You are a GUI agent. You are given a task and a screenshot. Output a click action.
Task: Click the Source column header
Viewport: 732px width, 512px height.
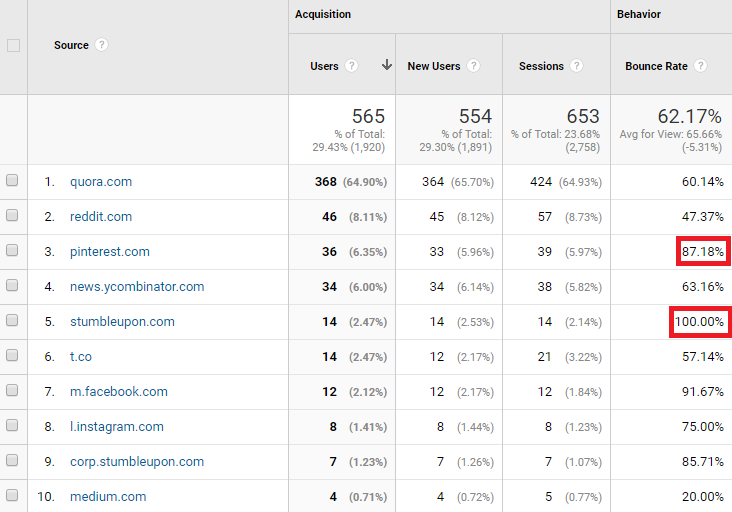click(71, 45)
